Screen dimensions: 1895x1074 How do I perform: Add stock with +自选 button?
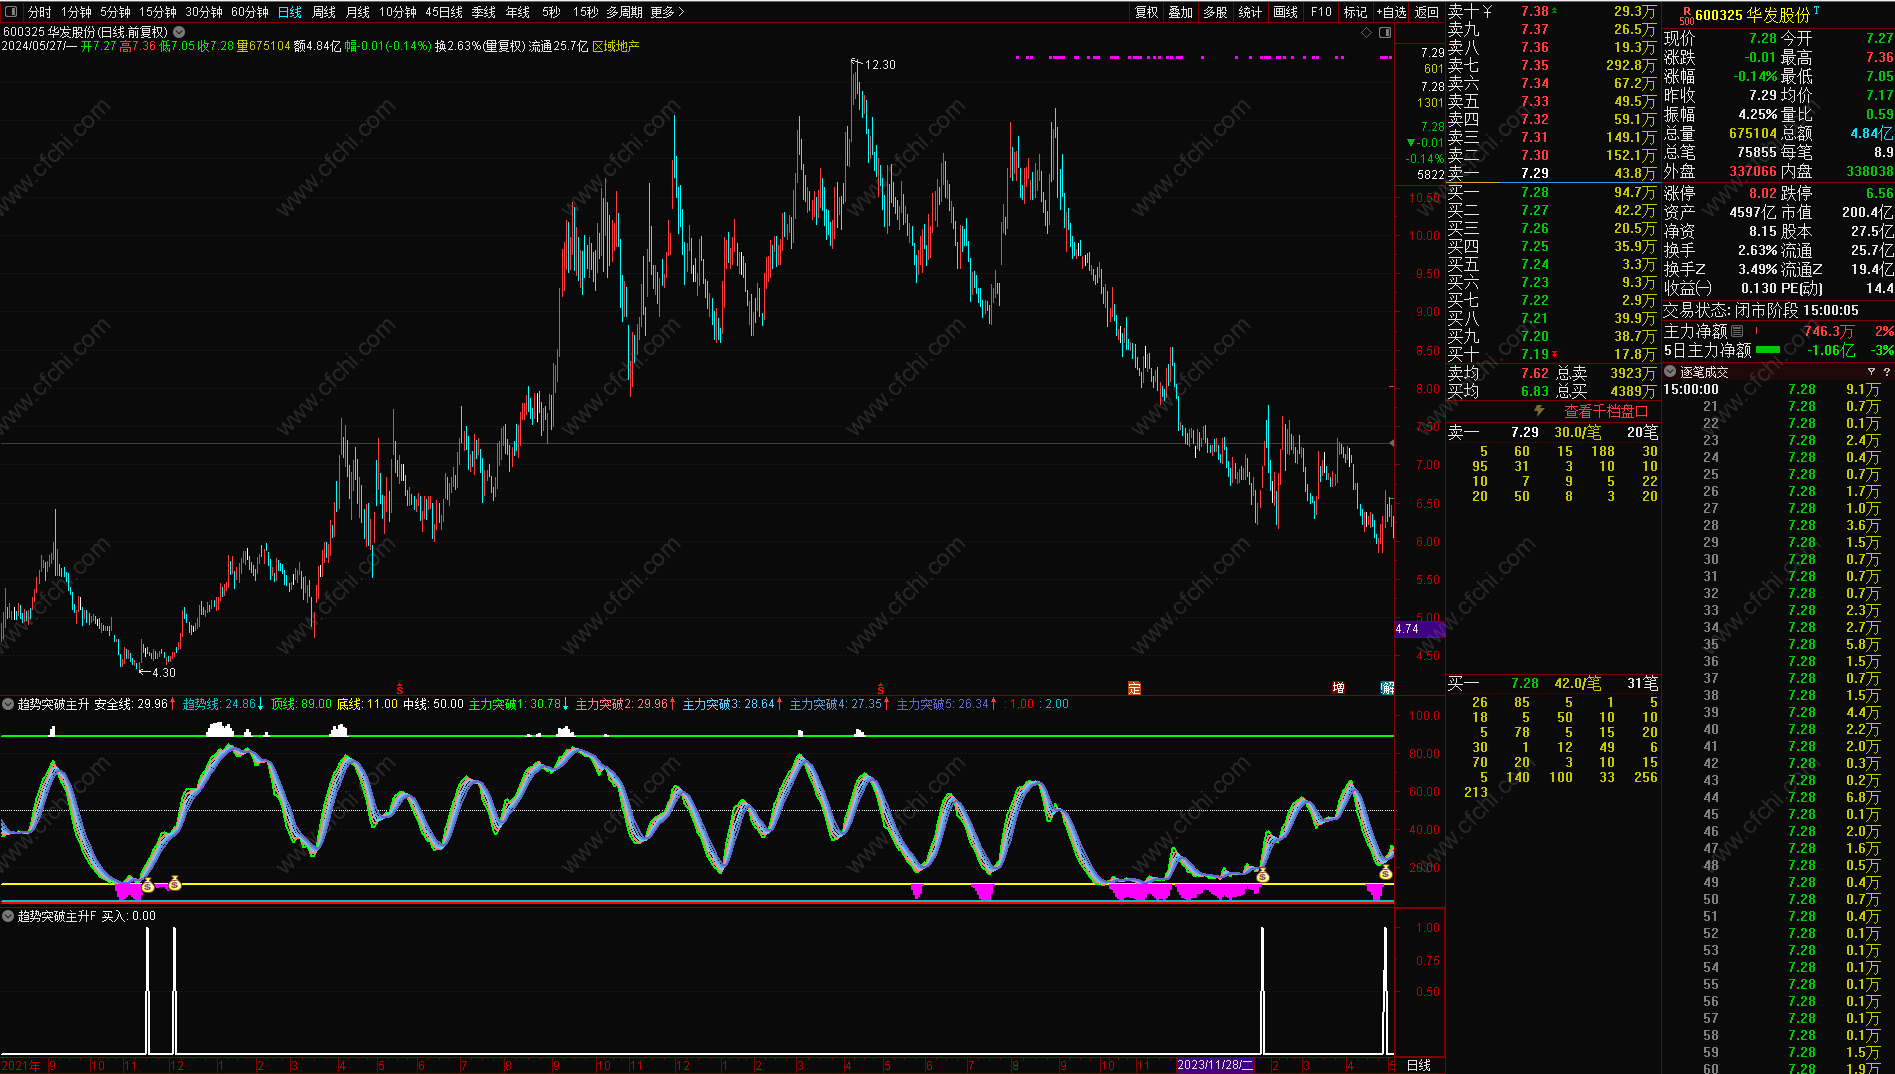coord(1391,12)
